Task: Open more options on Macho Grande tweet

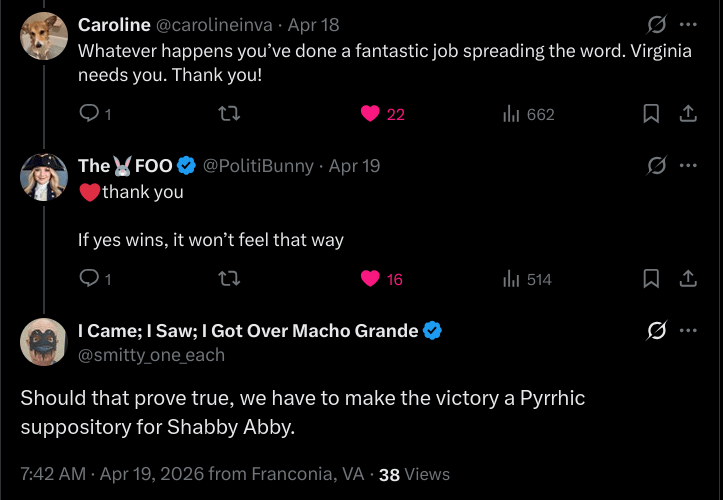Action: tap(688, 330)
